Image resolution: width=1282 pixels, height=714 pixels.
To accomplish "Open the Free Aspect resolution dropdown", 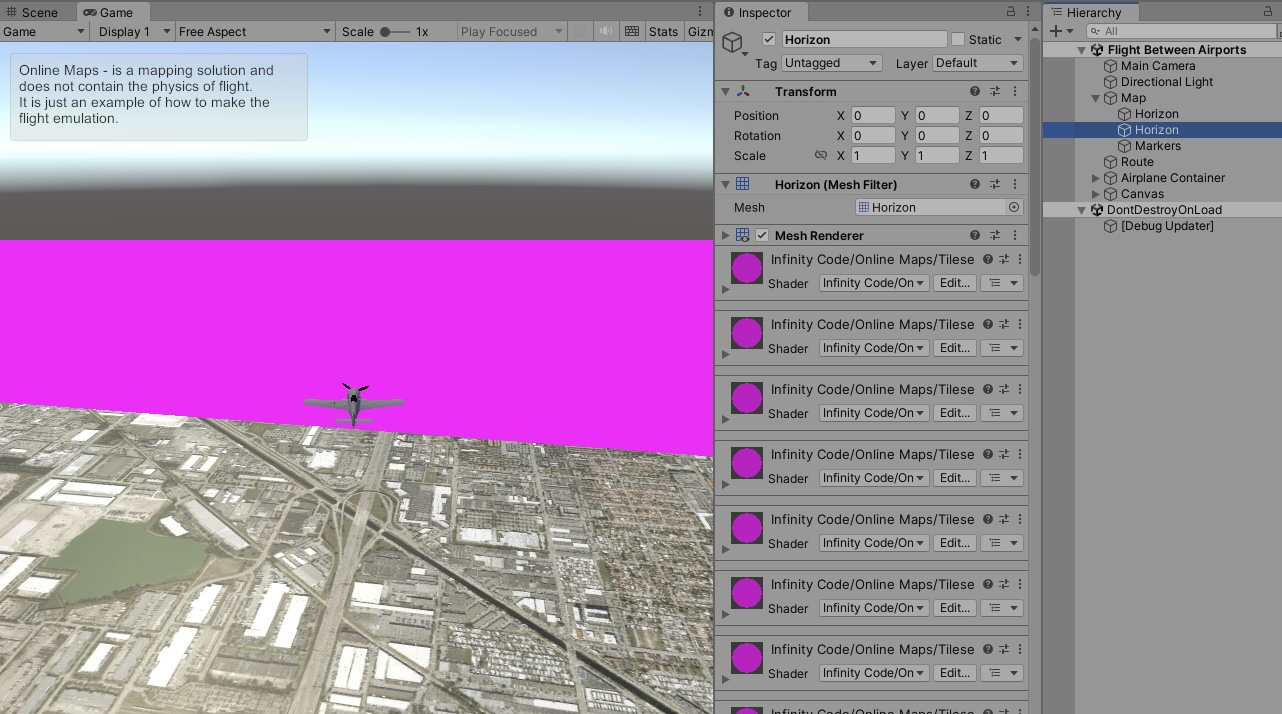I will click(254, 31).
